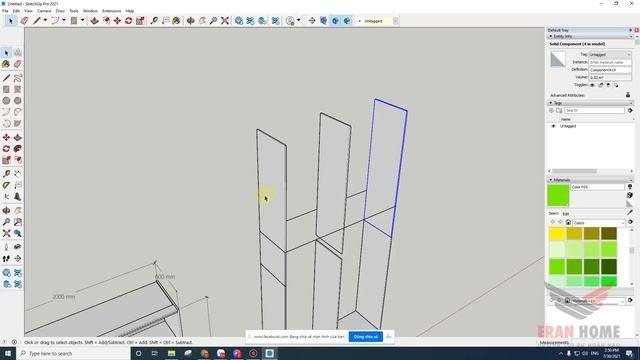
Task: Click the tags Search field
Action: click(594, 111)
